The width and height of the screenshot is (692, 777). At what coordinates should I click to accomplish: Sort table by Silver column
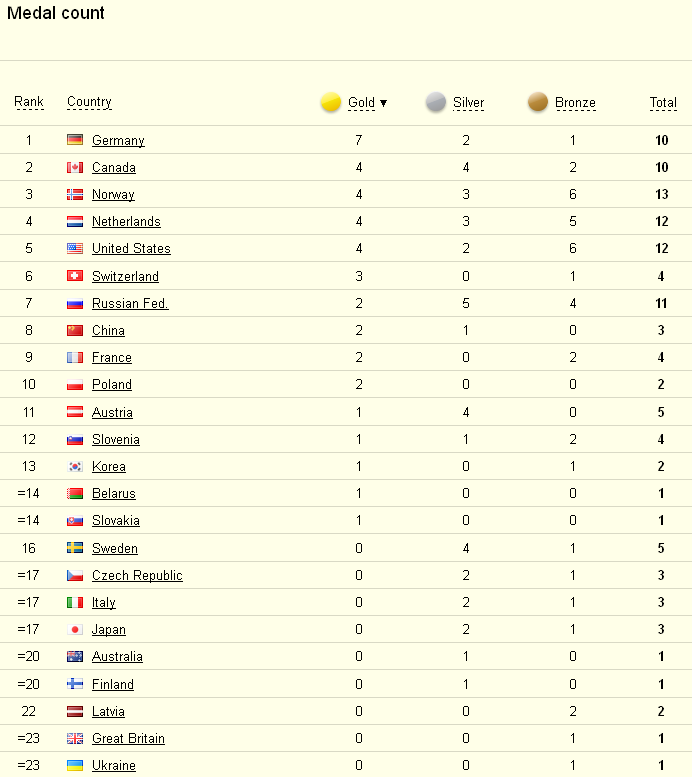468,103
